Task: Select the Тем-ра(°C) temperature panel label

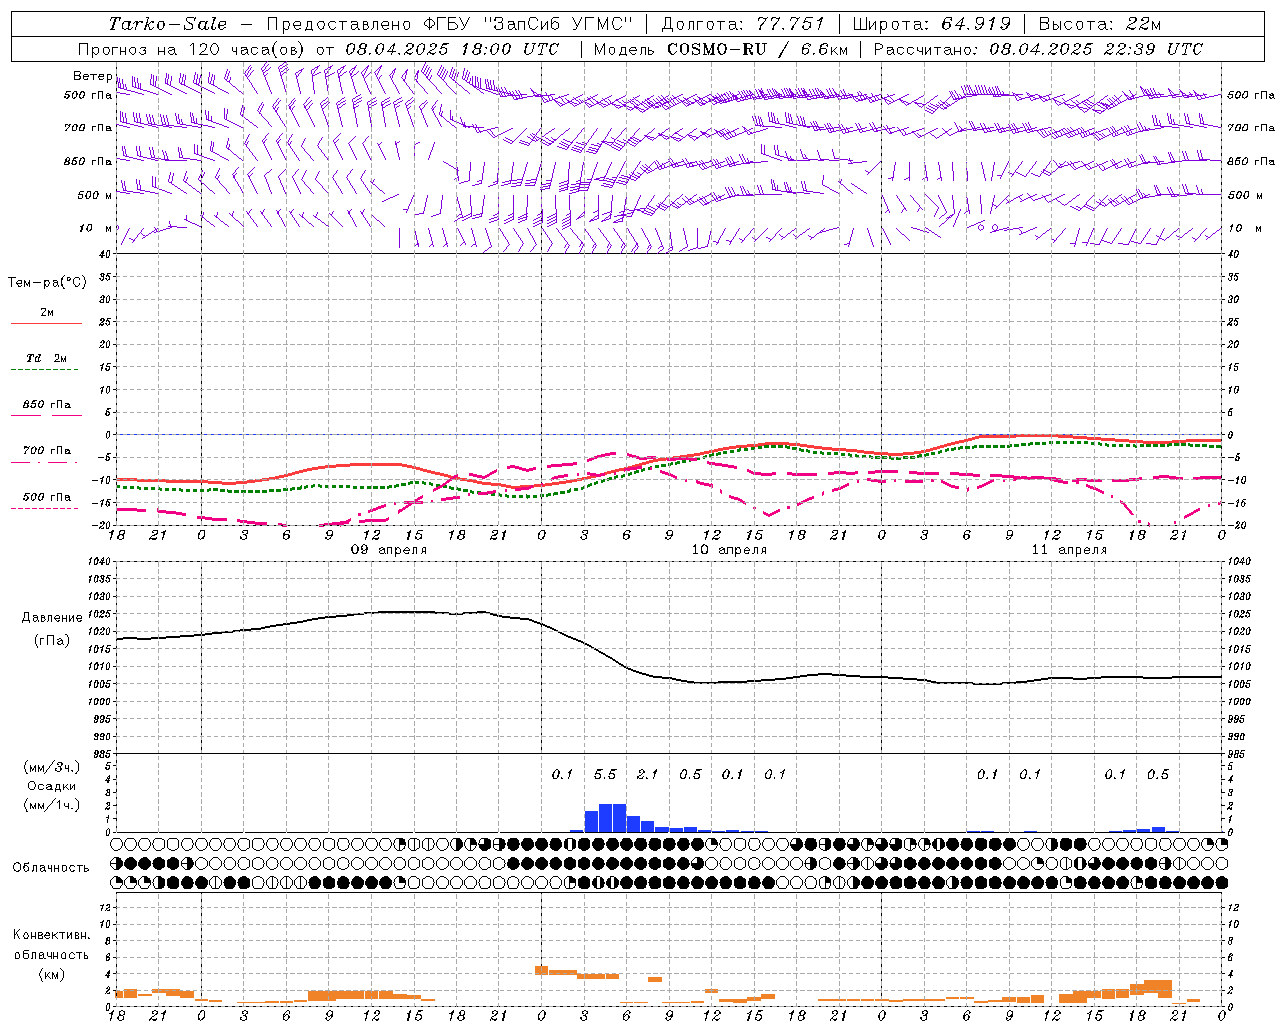Action: [47, 283]
